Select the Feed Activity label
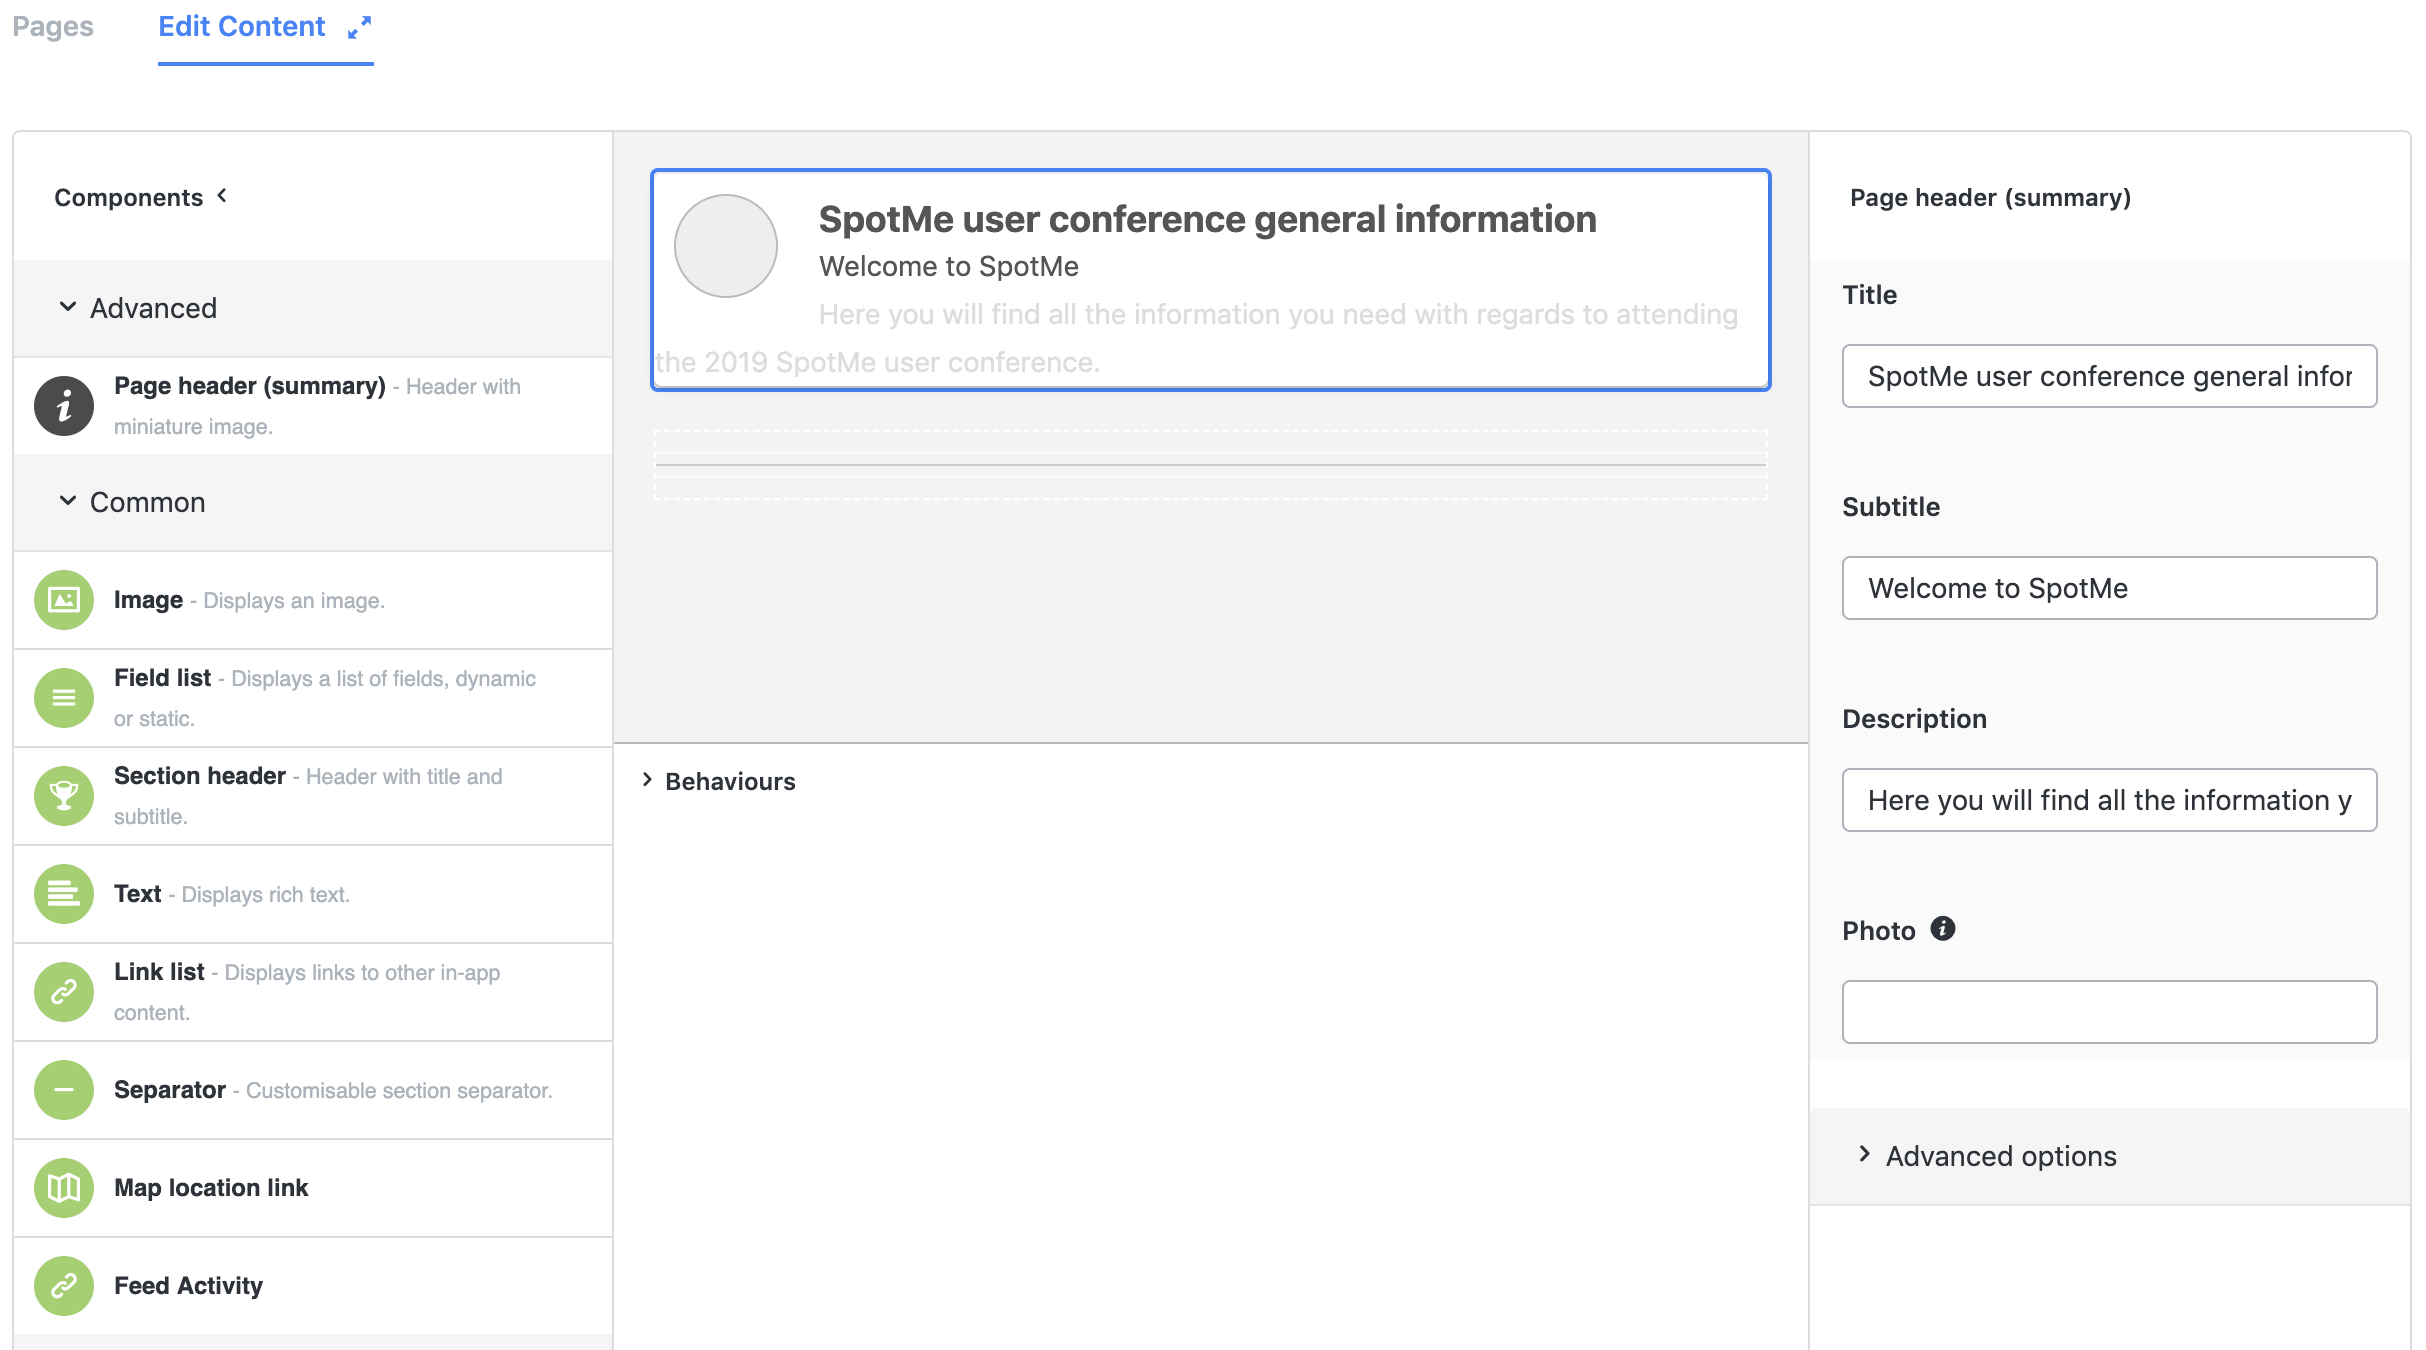This screenshot has height=1350, width=2426. pyautogui.click(x=188, y=1286)
